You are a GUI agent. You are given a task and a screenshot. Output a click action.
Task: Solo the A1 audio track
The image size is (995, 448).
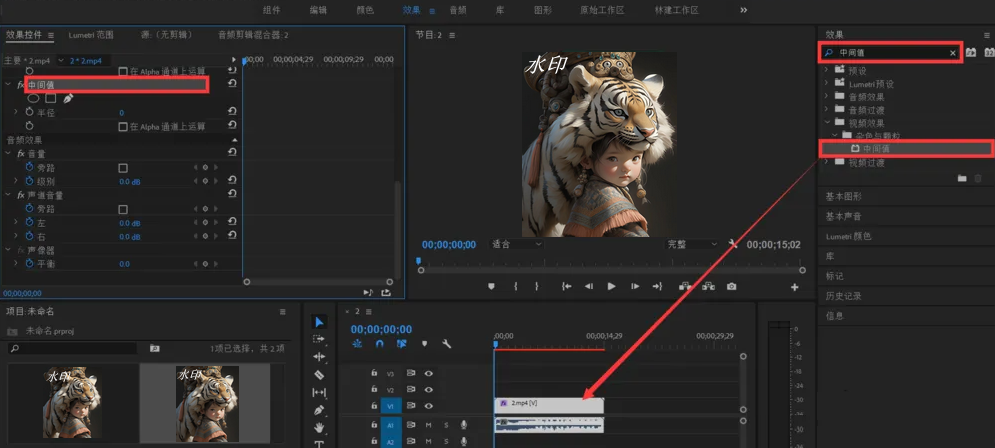(446, 425)
